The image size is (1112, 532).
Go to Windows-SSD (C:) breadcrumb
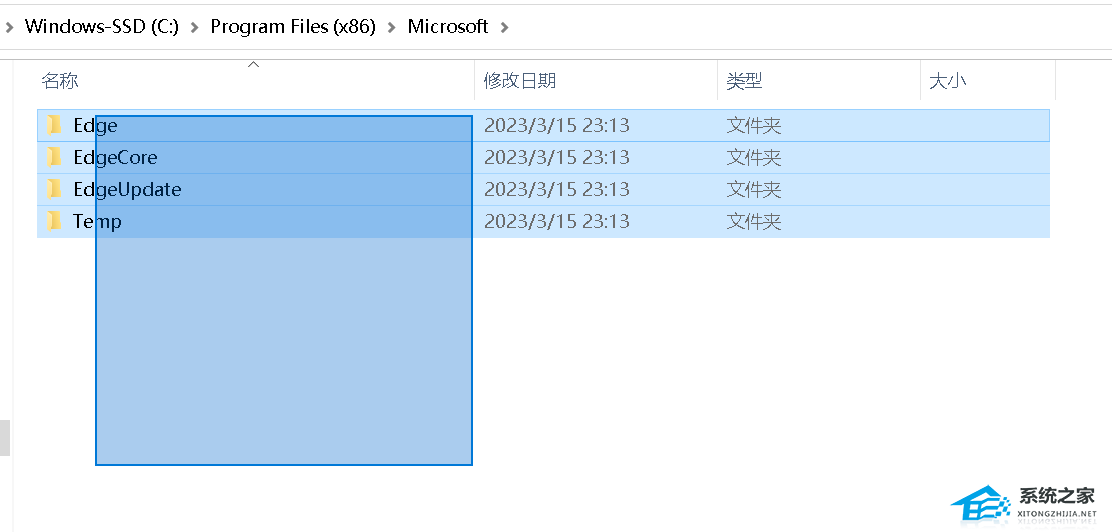101,27
